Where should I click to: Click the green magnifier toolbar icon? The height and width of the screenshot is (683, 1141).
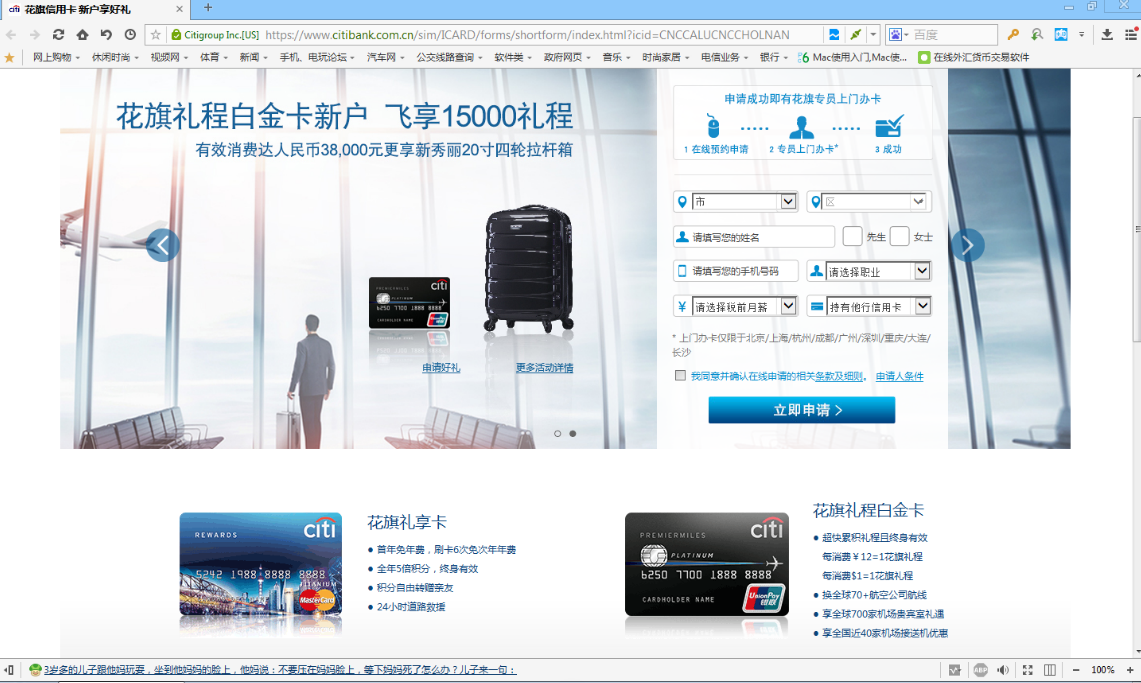[x=1037, y=35]
